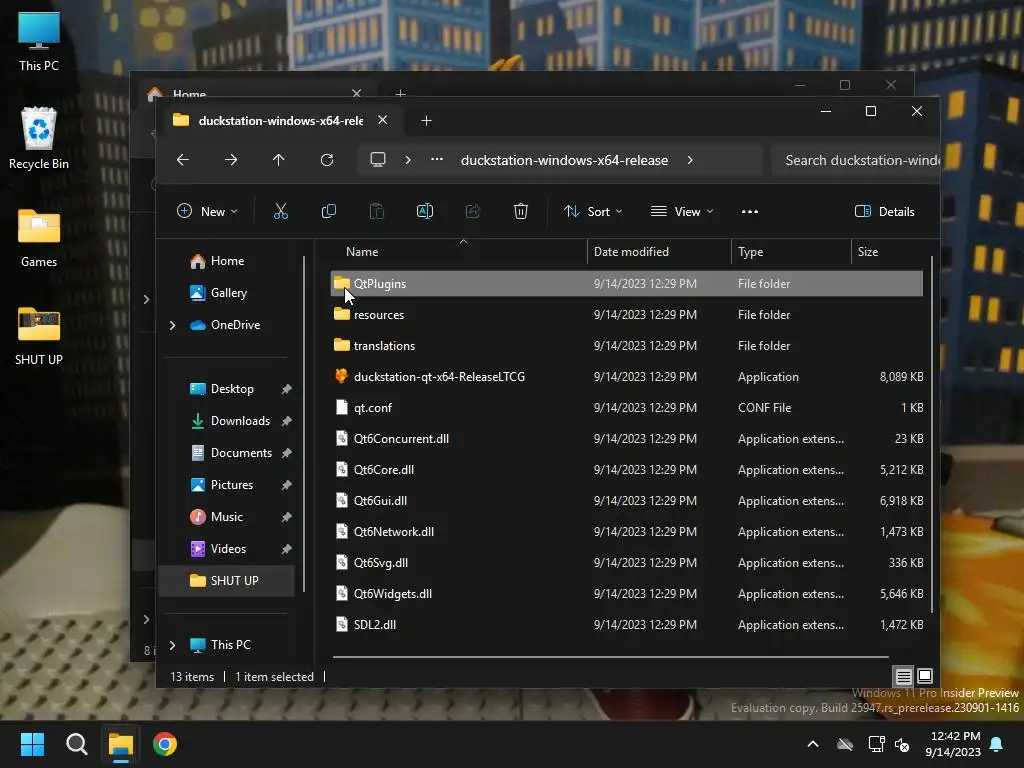
Task: Click the File Explorer taskbar icon
Action: 121,744
